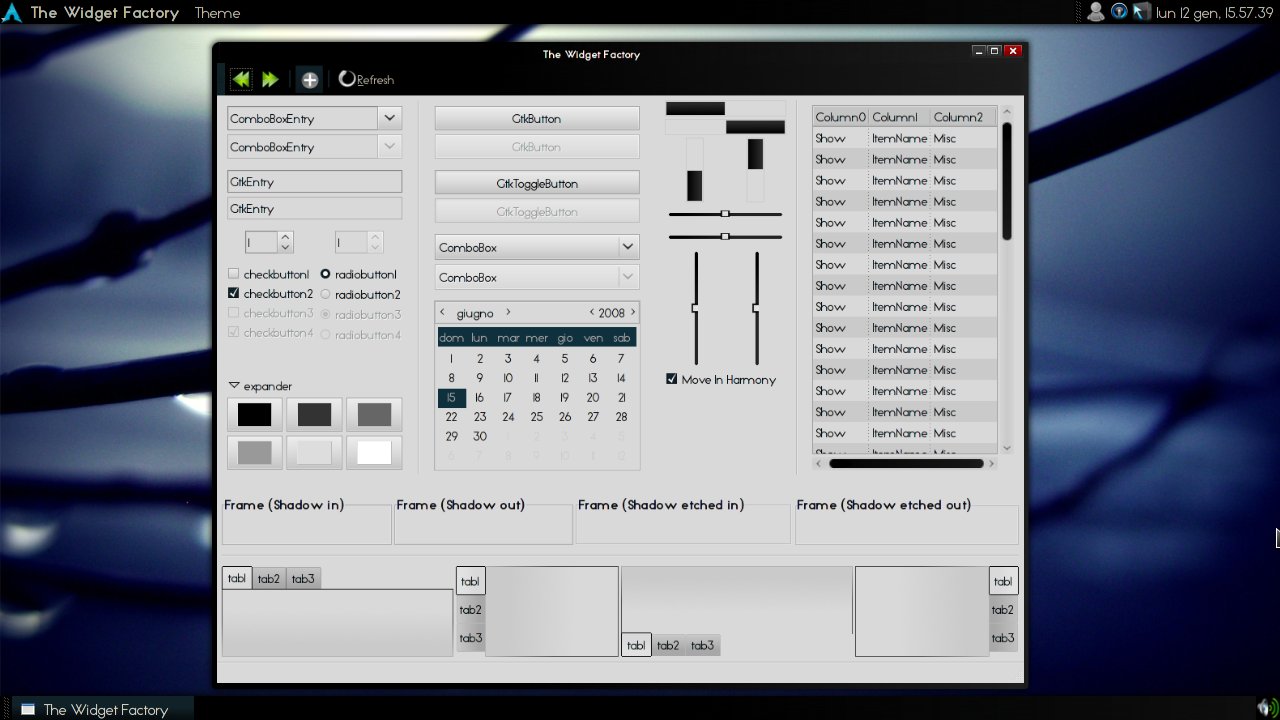Select day 30 in the calendar
Screen dimensions: 1280x720
coord(480,436)
